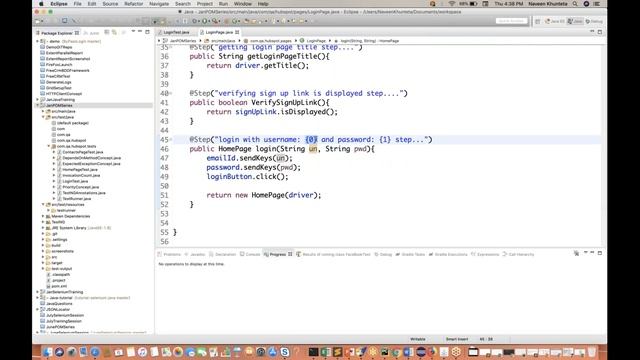Click the green Run toolbar button
640x360 pixels.
[204, 21]
